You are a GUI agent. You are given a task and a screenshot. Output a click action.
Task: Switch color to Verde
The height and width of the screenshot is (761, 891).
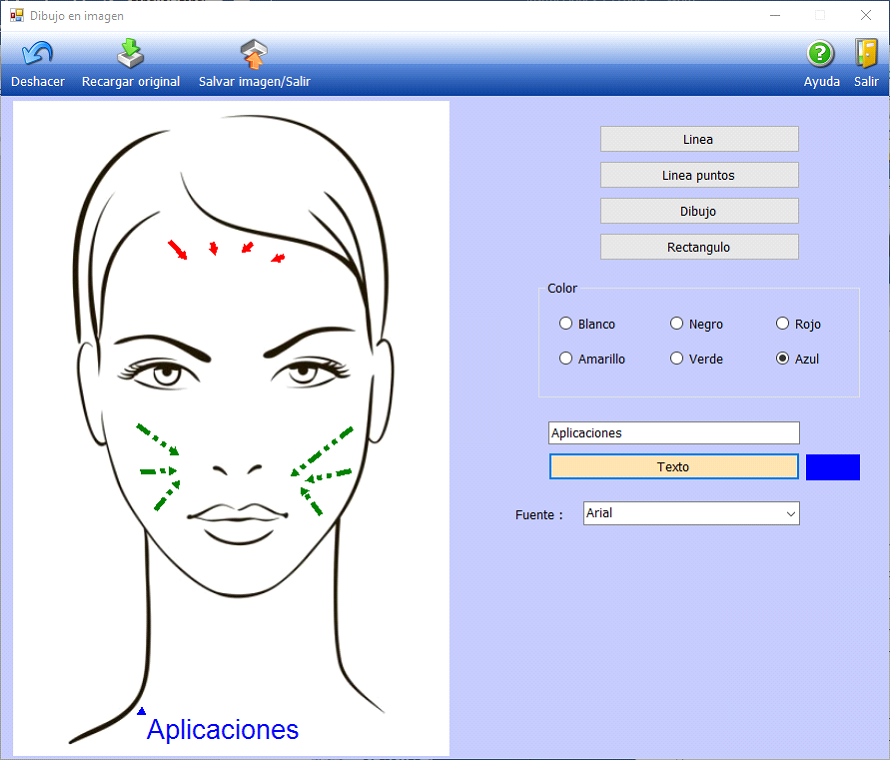(677, 359)
